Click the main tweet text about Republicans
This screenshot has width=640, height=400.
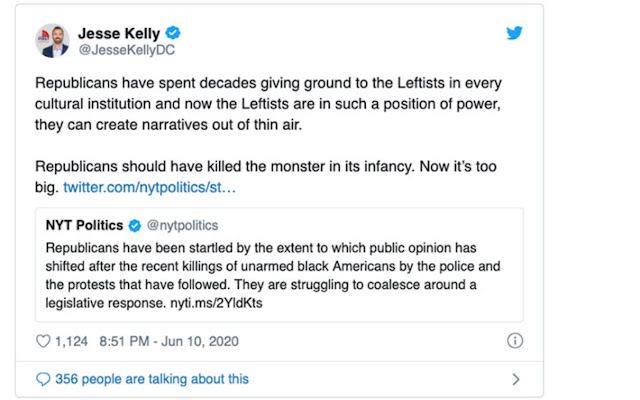pyautogui.click(x=268, y=104)
